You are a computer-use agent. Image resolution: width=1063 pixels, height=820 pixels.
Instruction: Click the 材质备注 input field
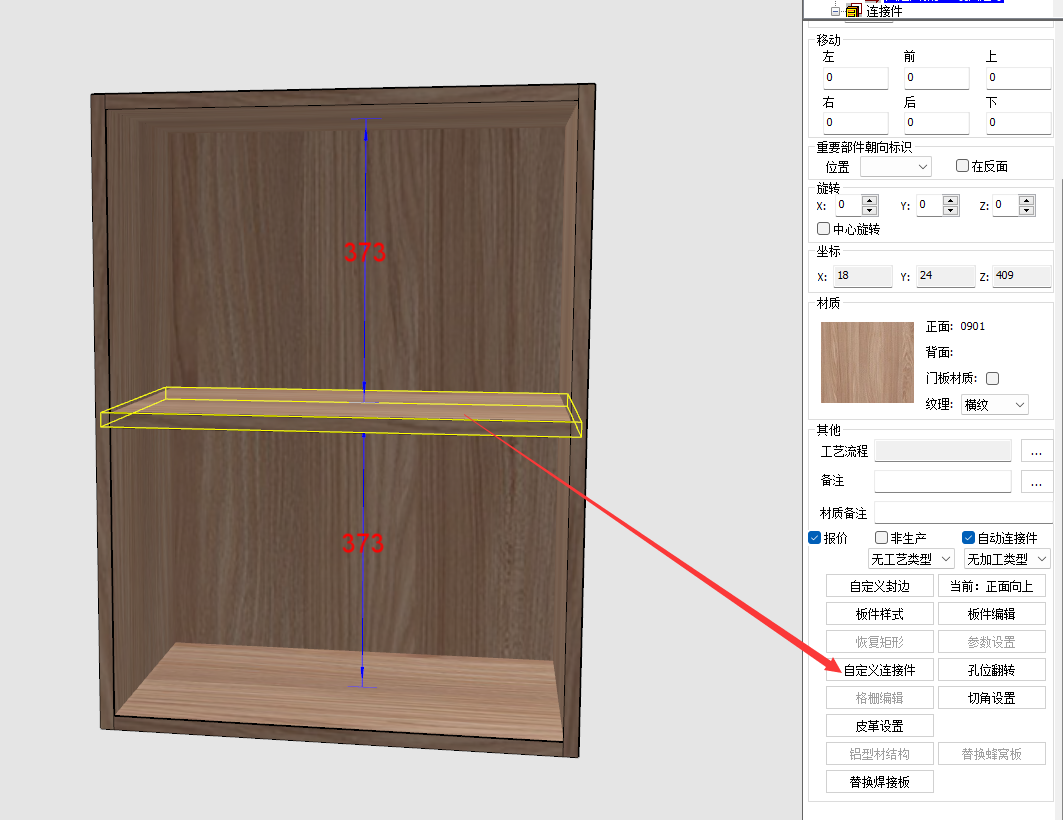pos(963,513)
